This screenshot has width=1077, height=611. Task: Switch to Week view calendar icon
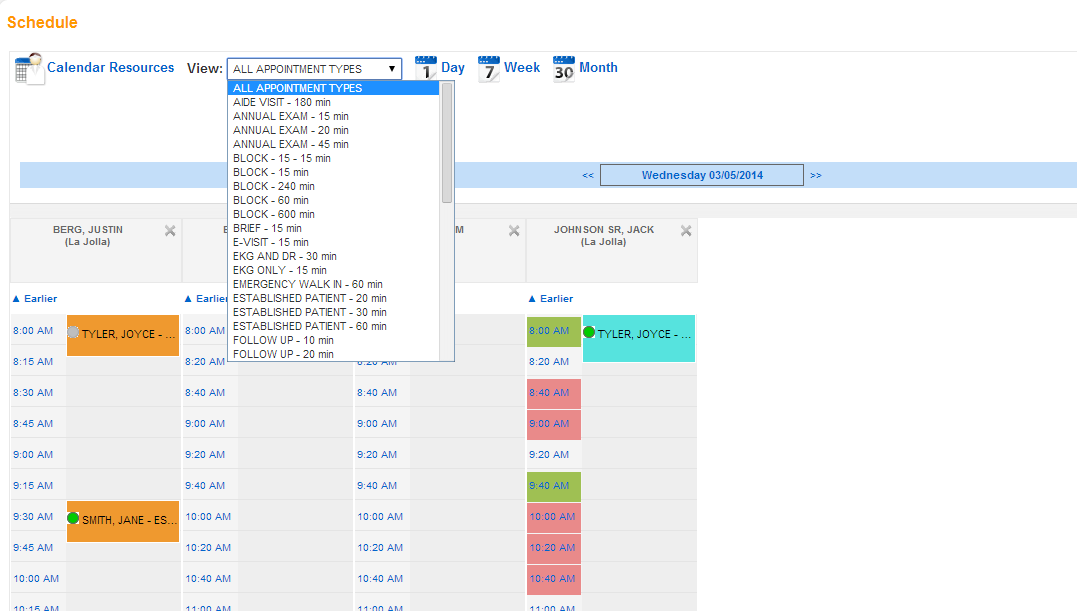point(489,68)
